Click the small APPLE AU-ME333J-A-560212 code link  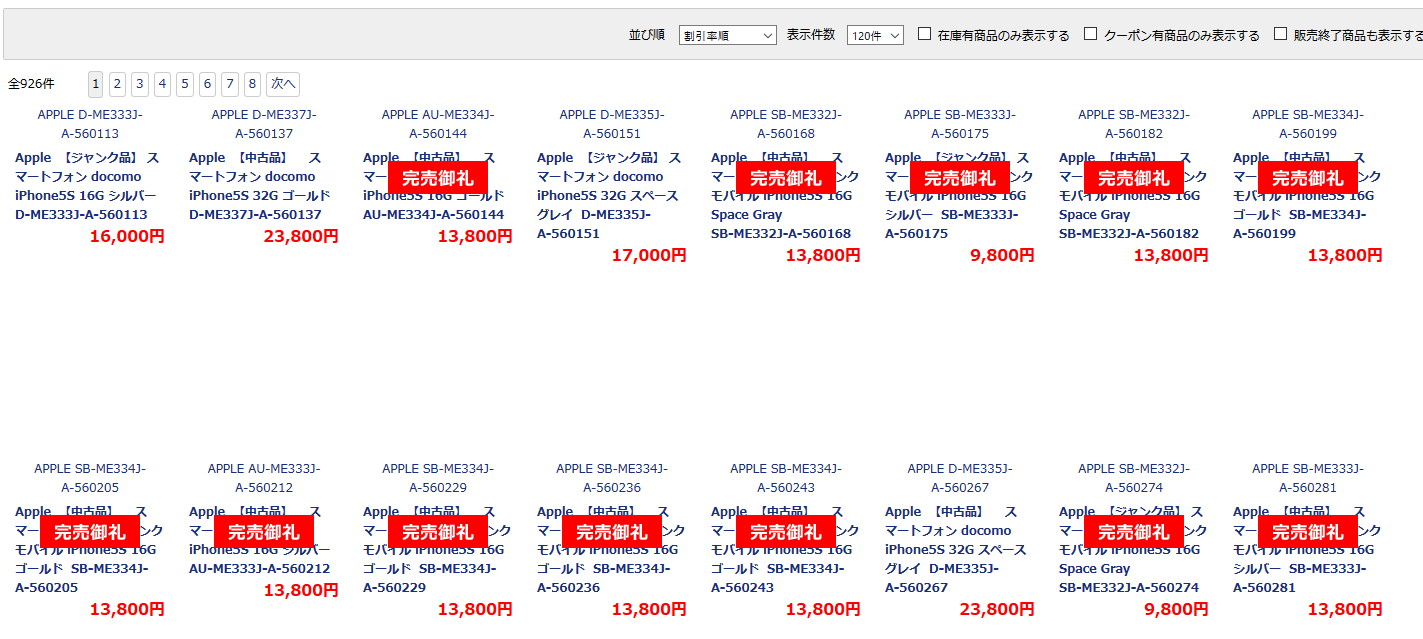pos(264,478)
